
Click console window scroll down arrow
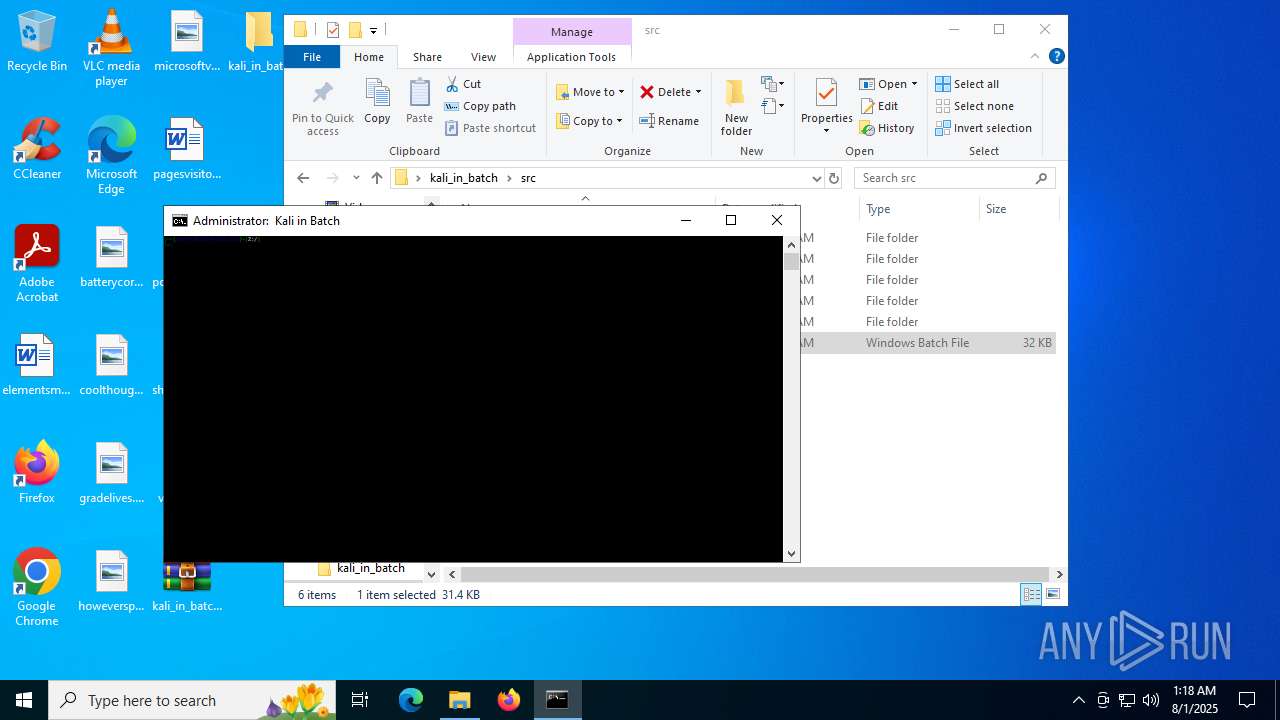(x=791, y=553)
